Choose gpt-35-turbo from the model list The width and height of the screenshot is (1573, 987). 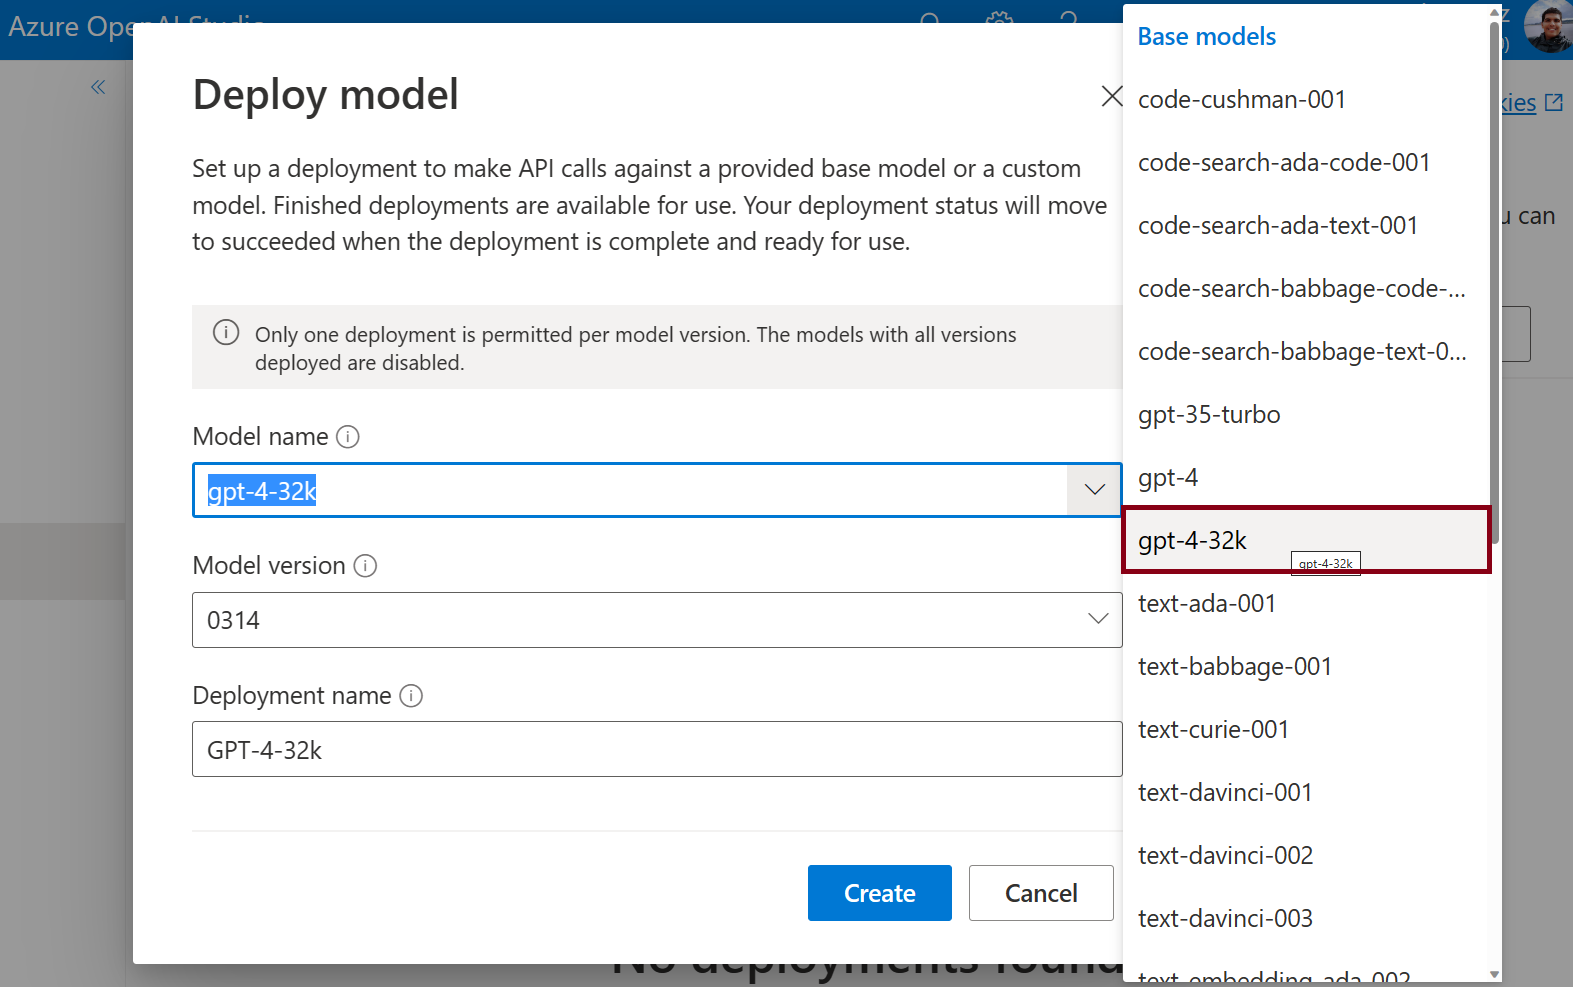(1209, 415)
